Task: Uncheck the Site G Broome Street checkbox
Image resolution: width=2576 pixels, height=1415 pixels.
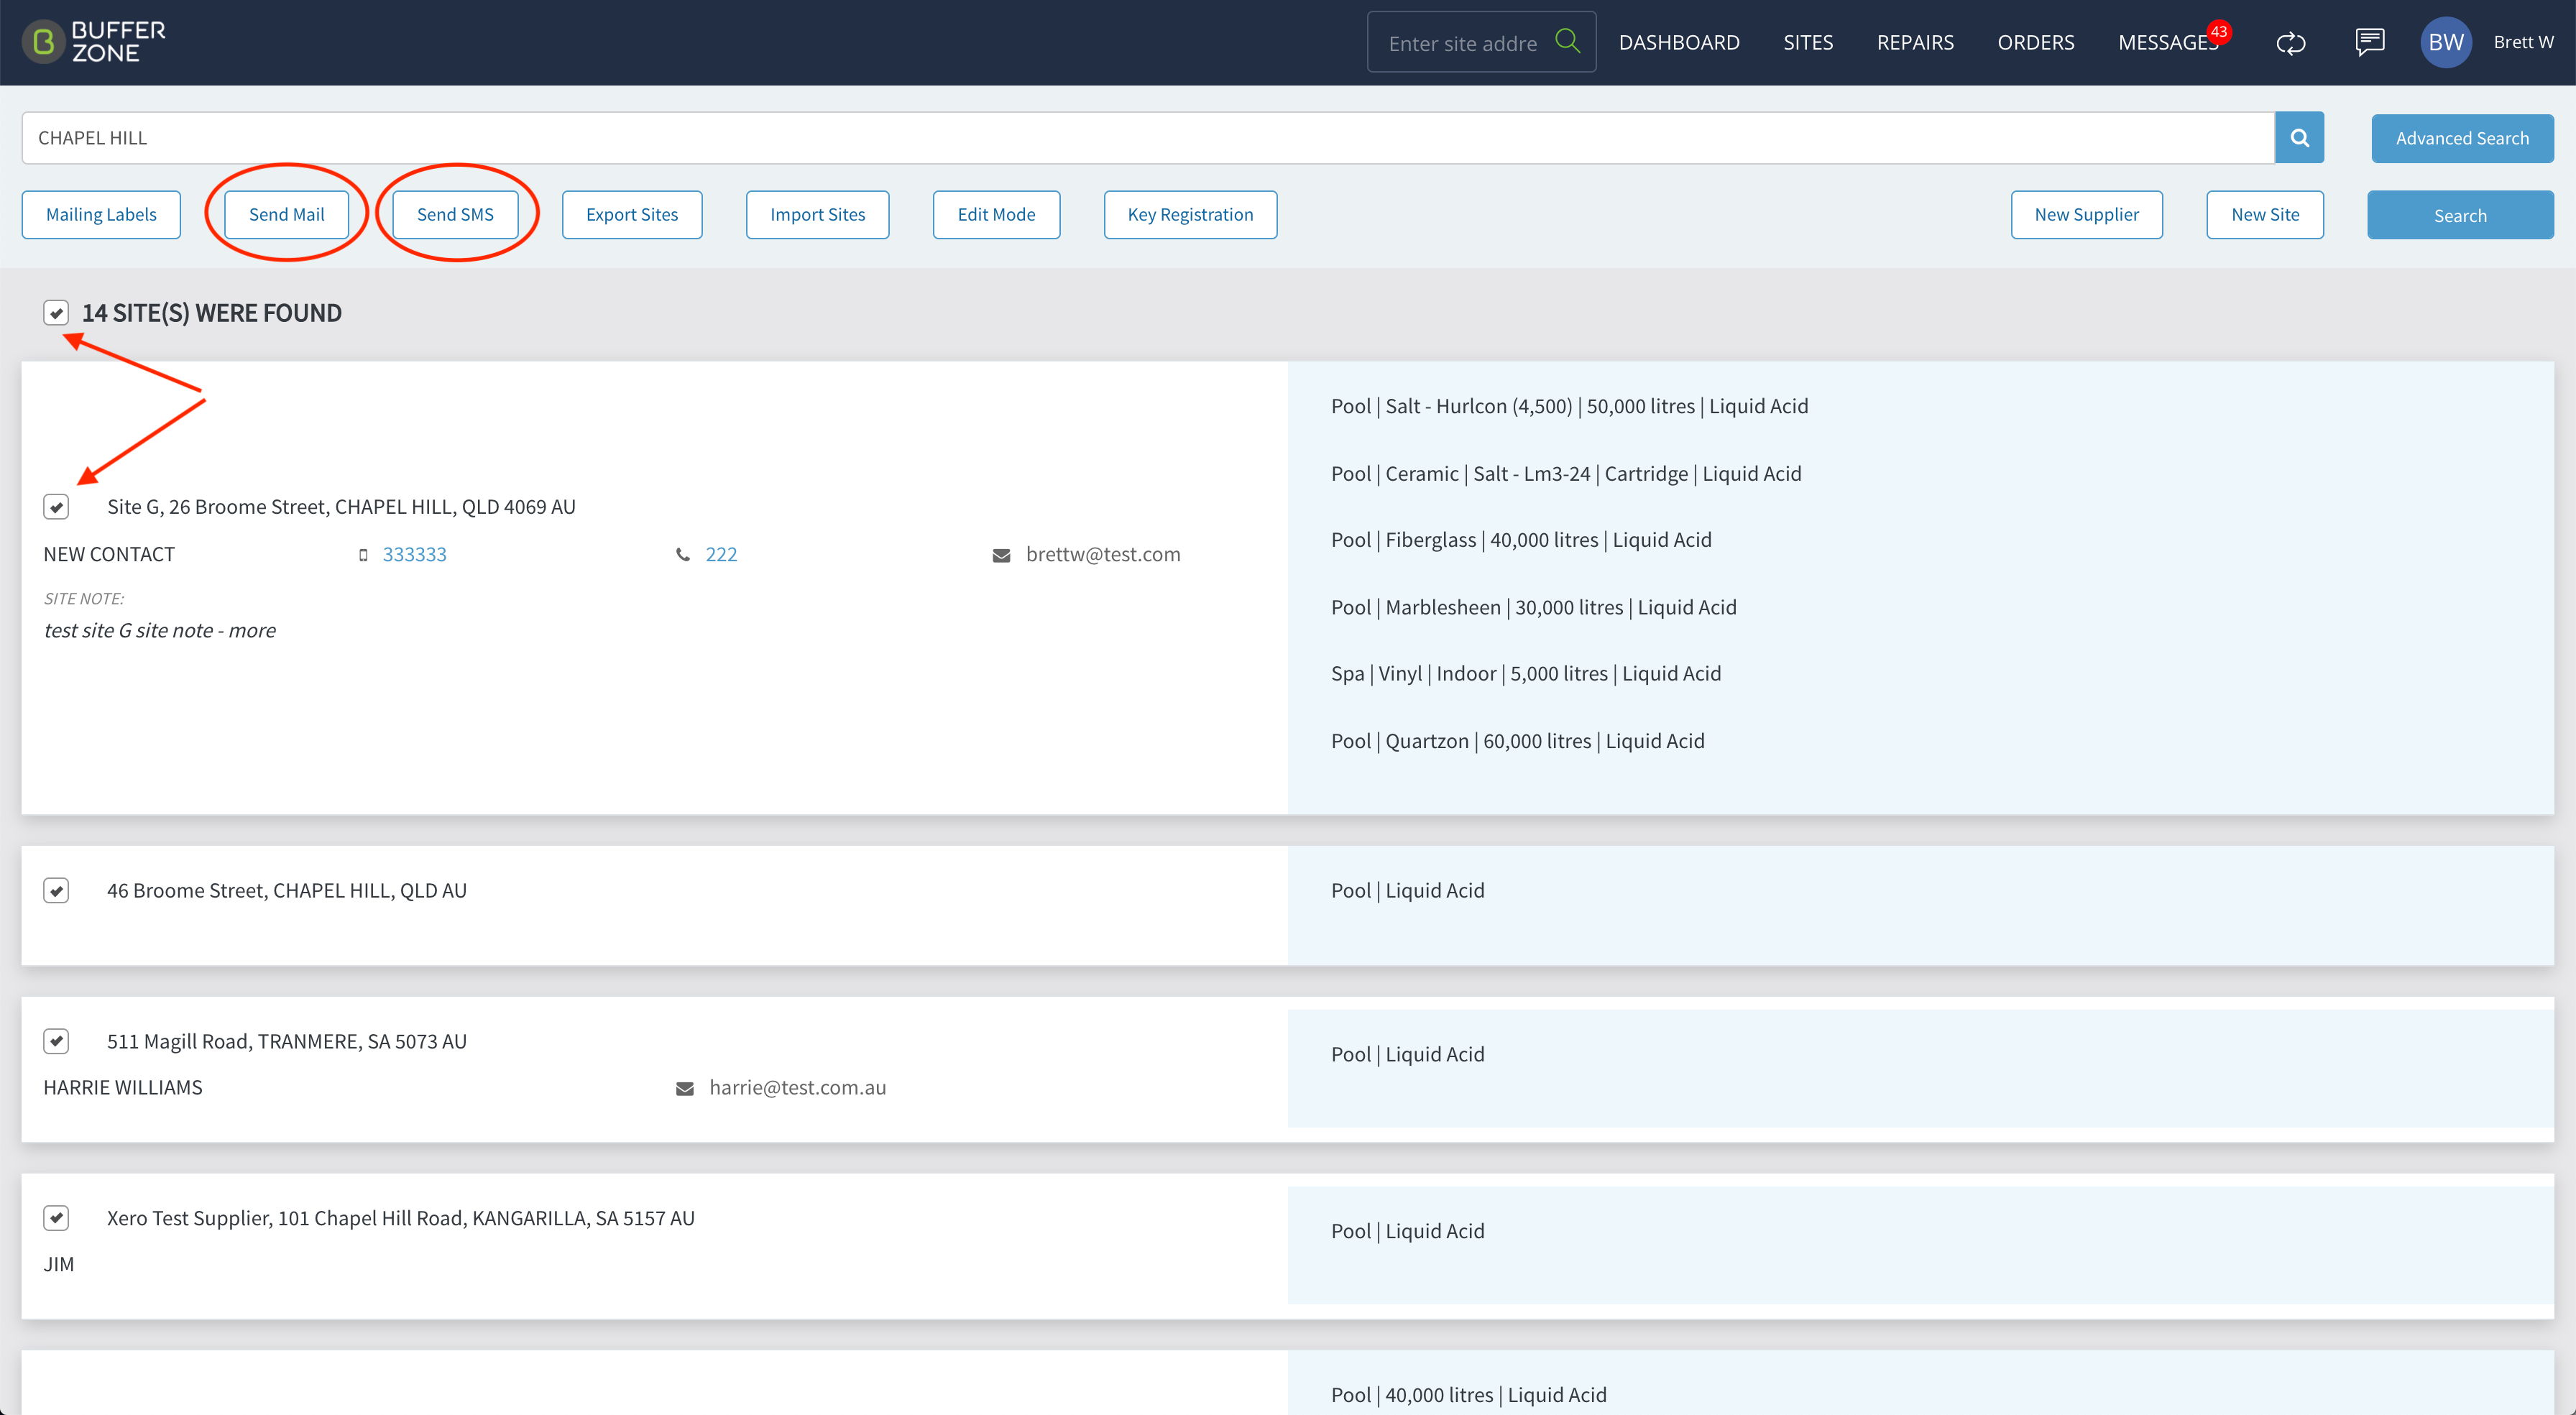Action: 56,507
